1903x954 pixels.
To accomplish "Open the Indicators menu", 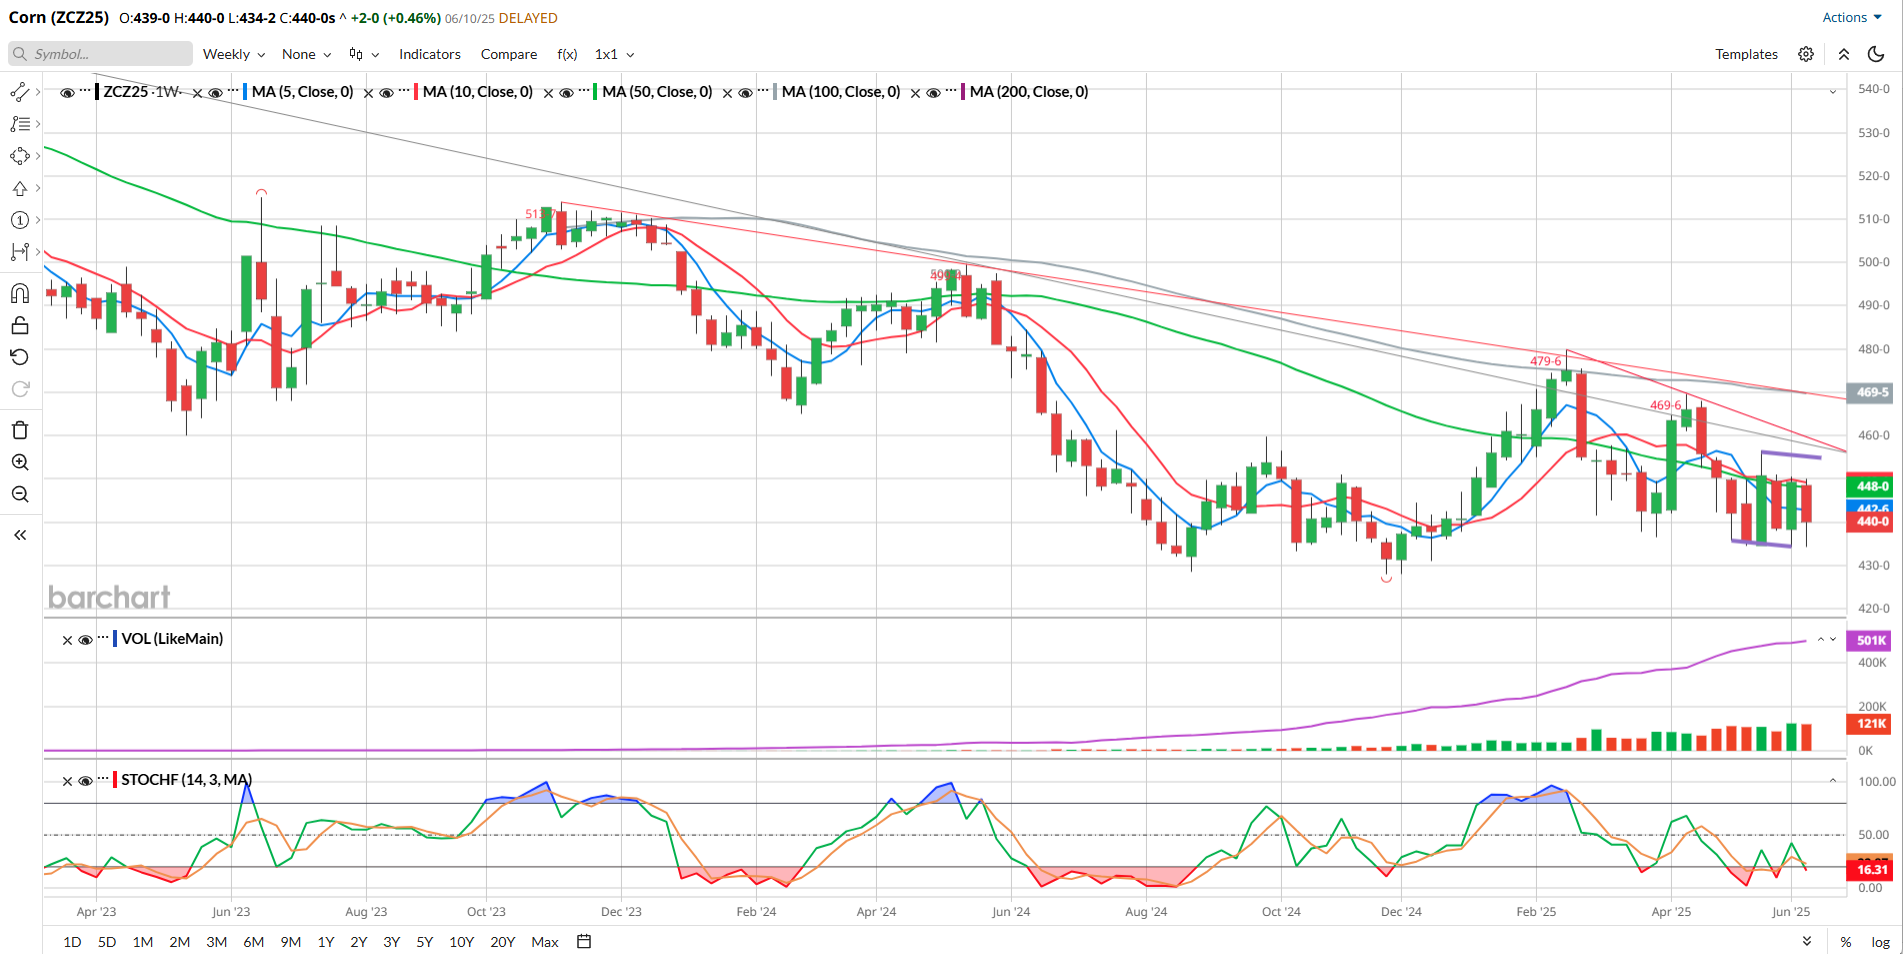I will (x=430, y=54).
